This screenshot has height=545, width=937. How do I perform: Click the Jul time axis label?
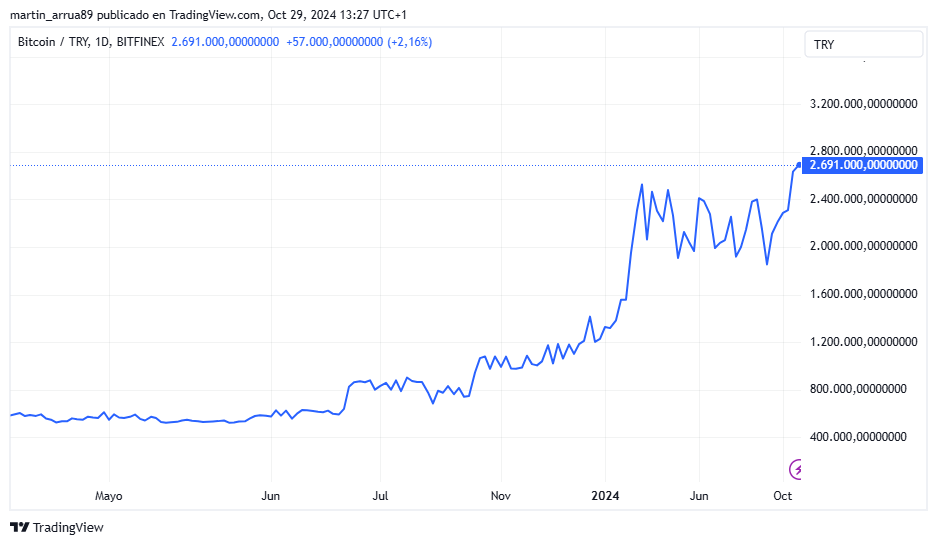380,496
